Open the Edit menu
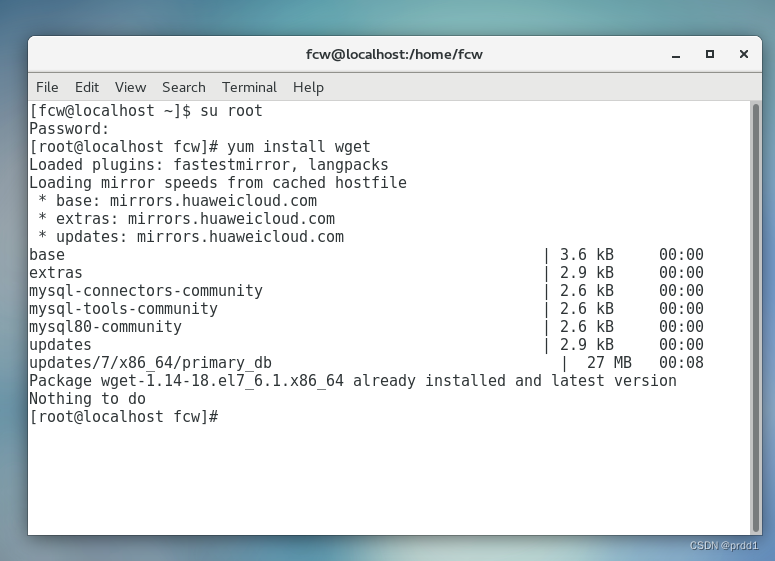This screenshot has height=561, width=775. pyautogui.click(x=86, y=87)
